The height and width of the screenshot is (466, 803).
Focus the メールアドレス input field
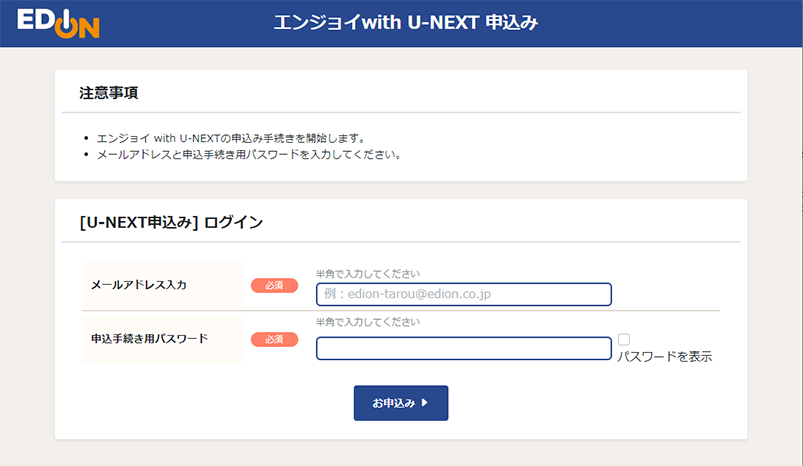coord(463,294)
